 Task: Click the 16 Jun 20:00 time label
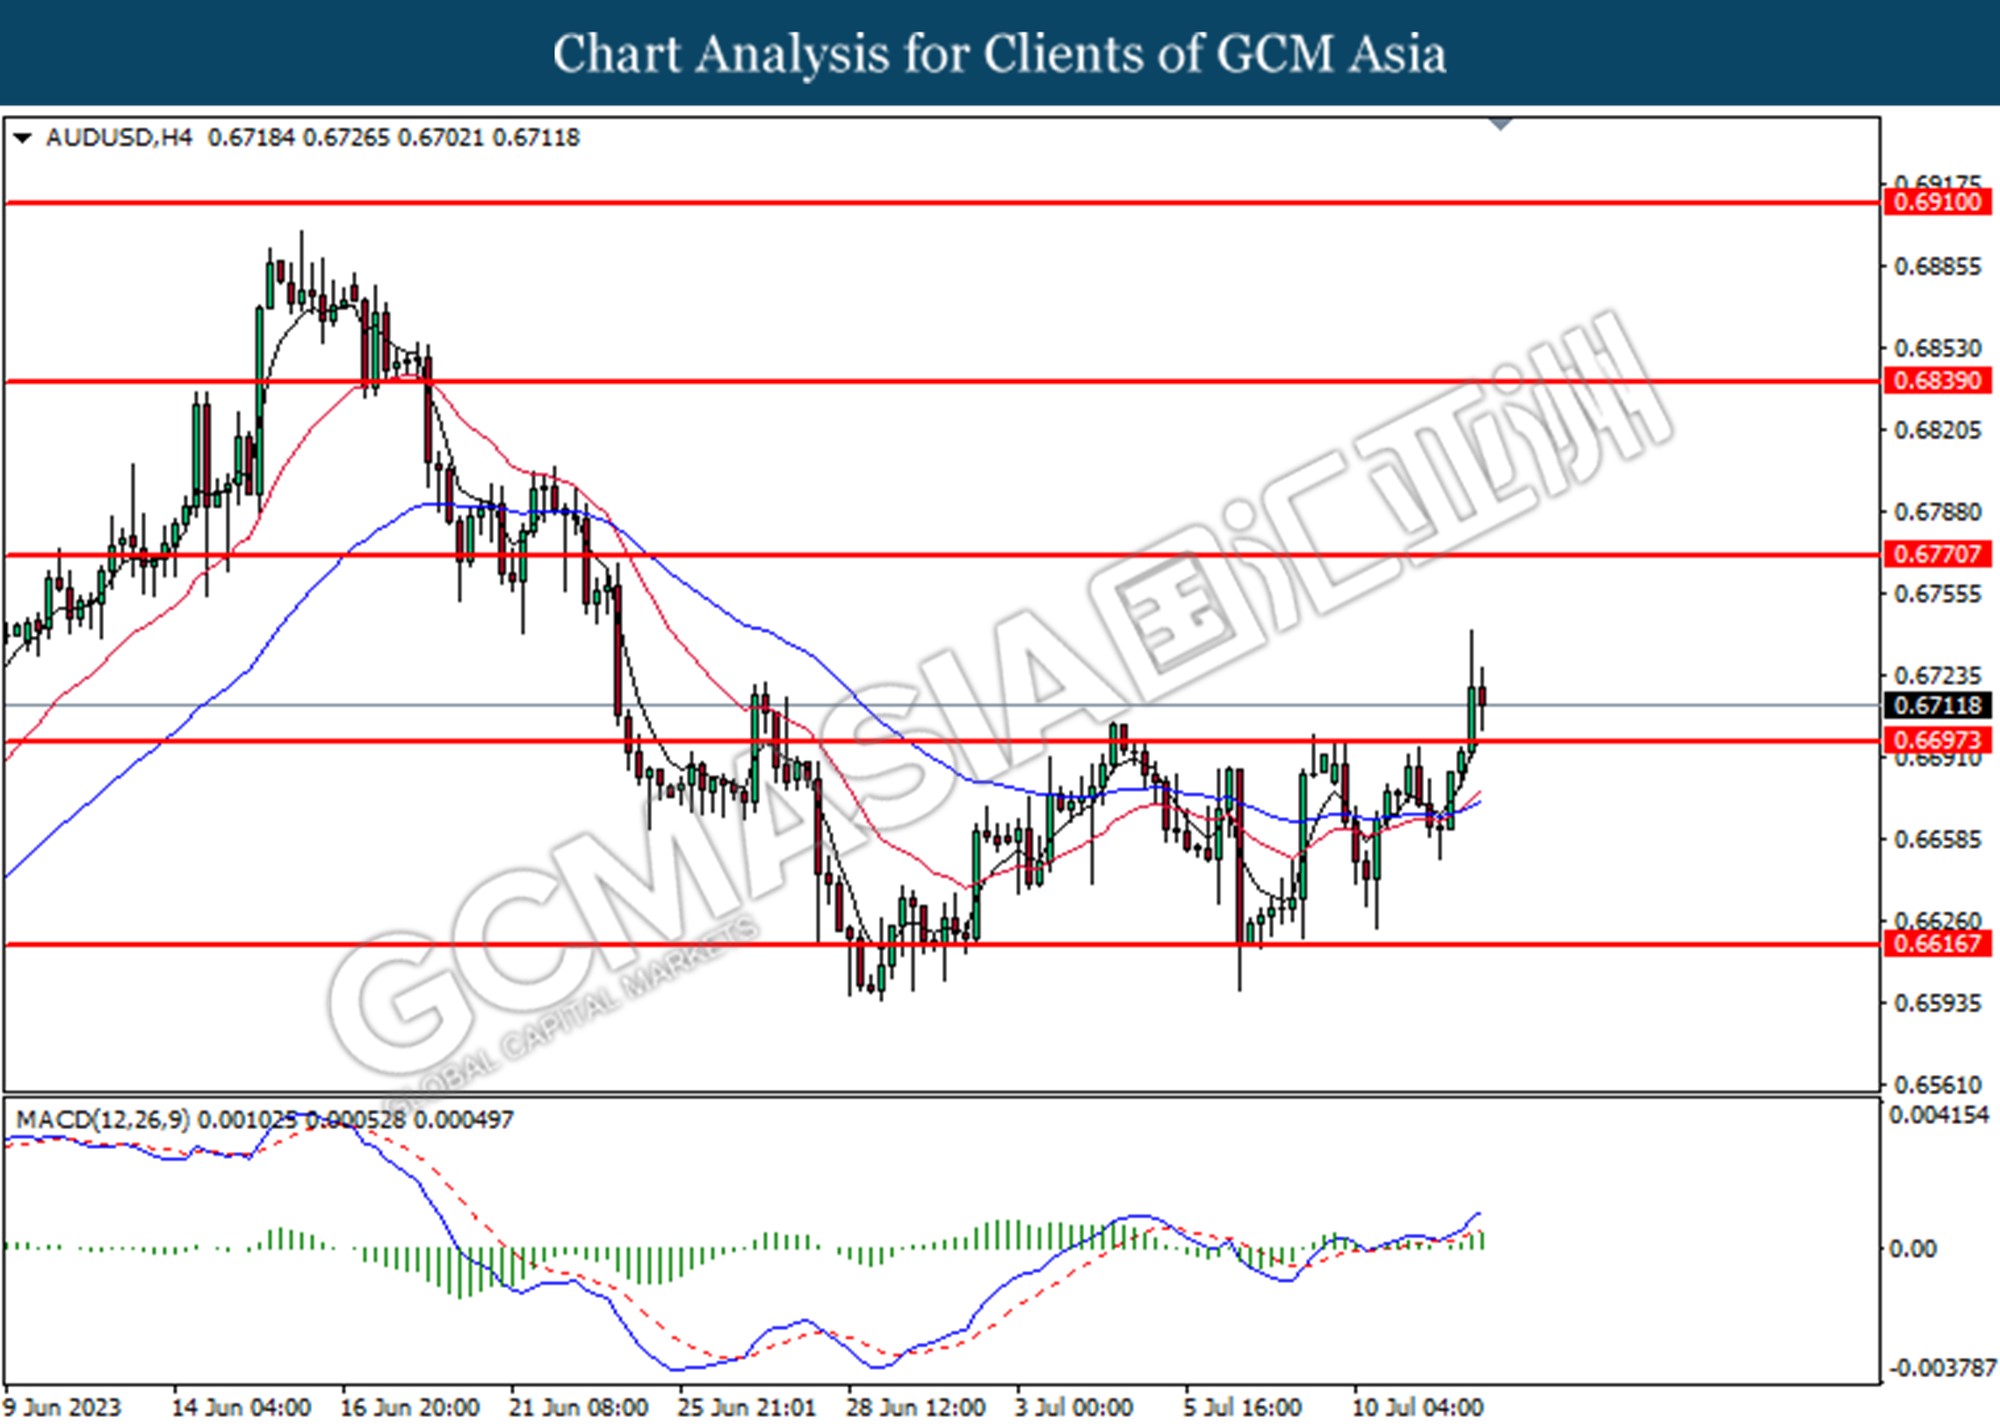(x=410, y=1408)
